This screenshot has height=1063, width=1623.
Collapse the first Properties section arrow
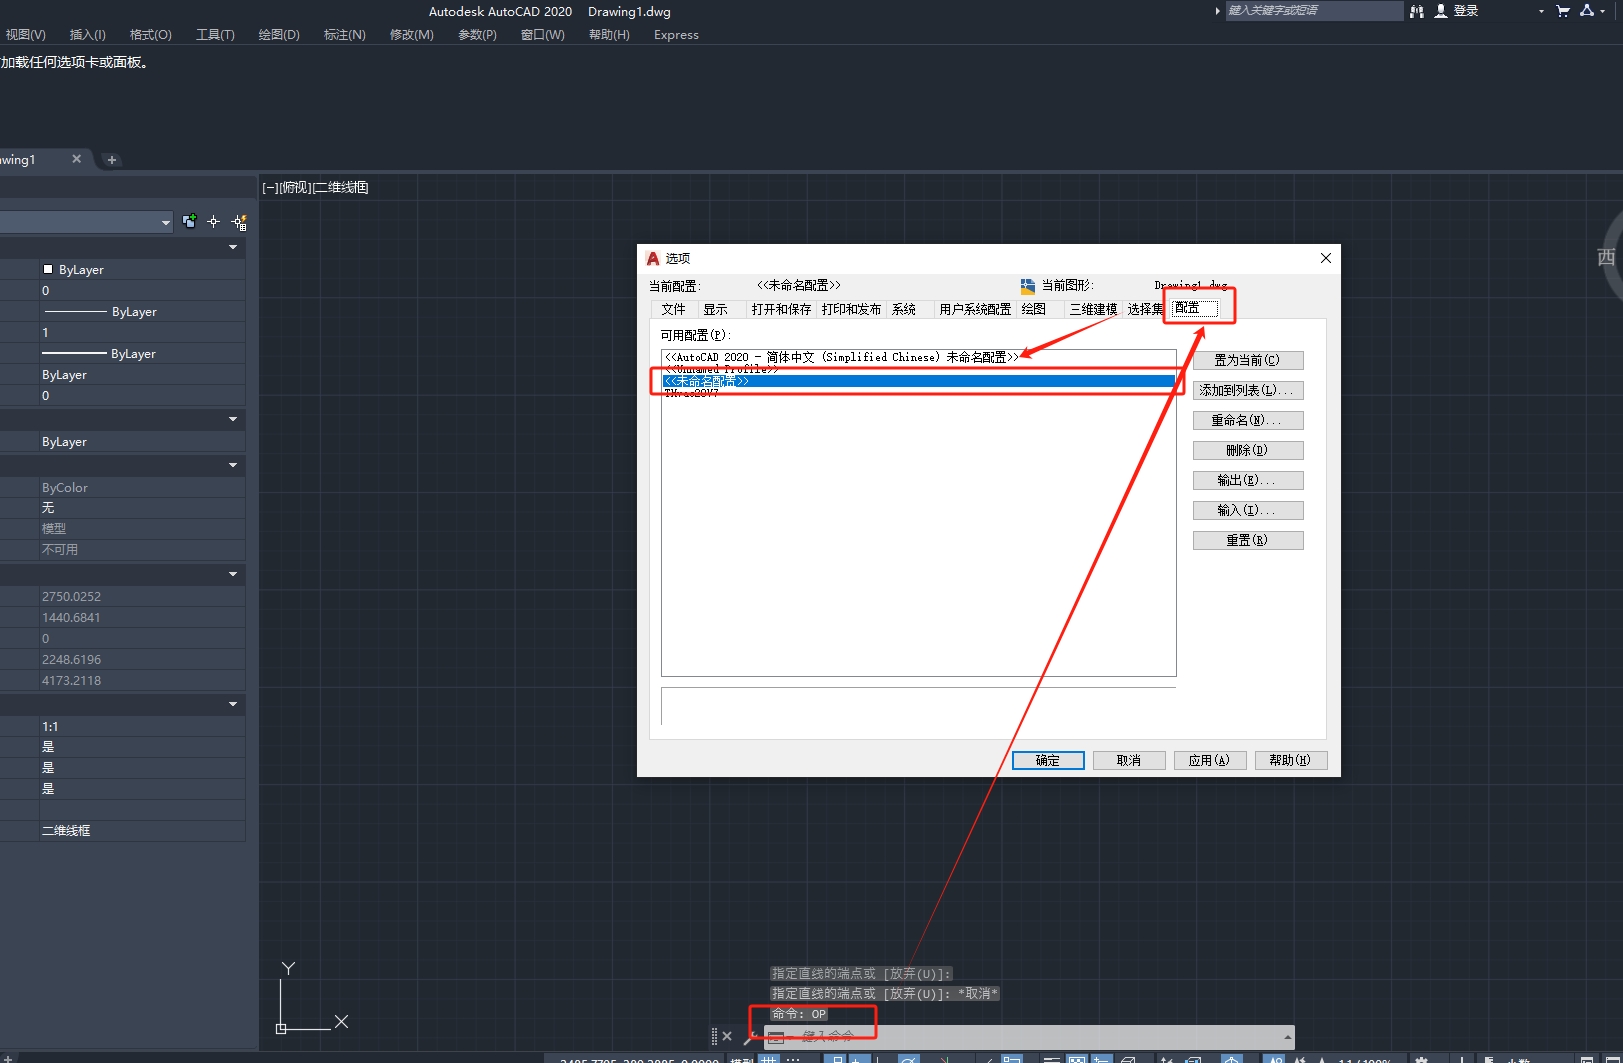233,247
